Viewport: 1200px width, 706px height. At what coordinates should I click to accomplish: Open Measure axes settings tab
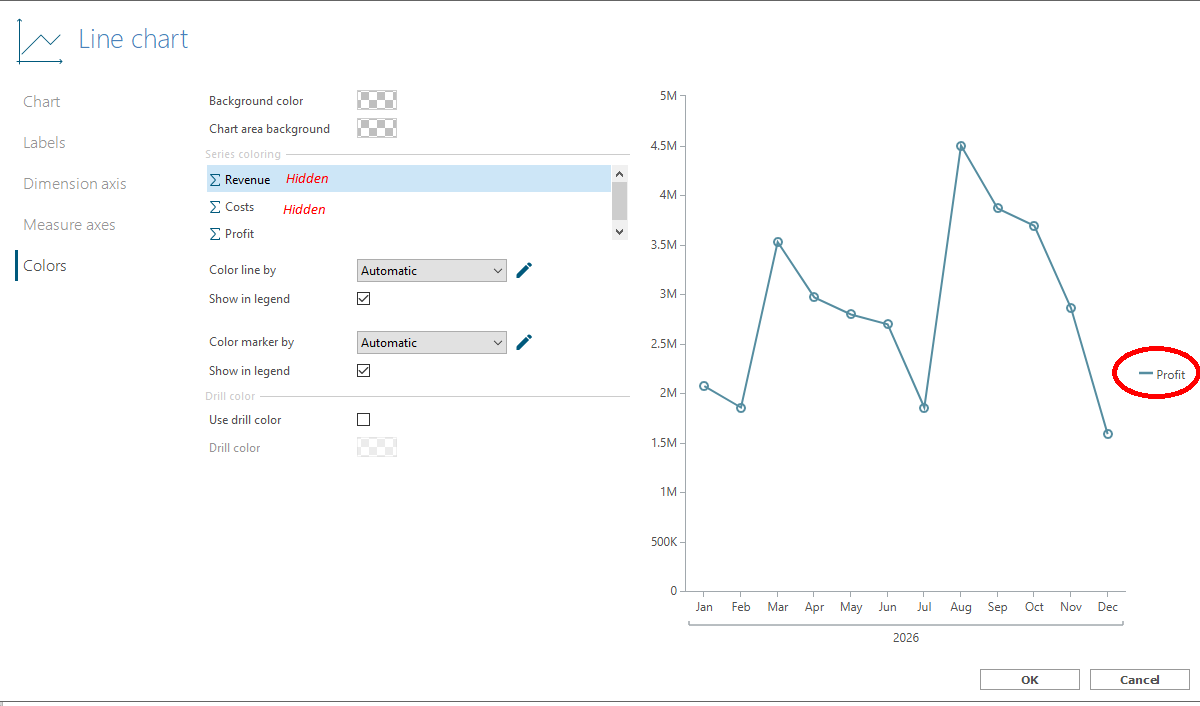pyautogui.click(x=69, y=225)
